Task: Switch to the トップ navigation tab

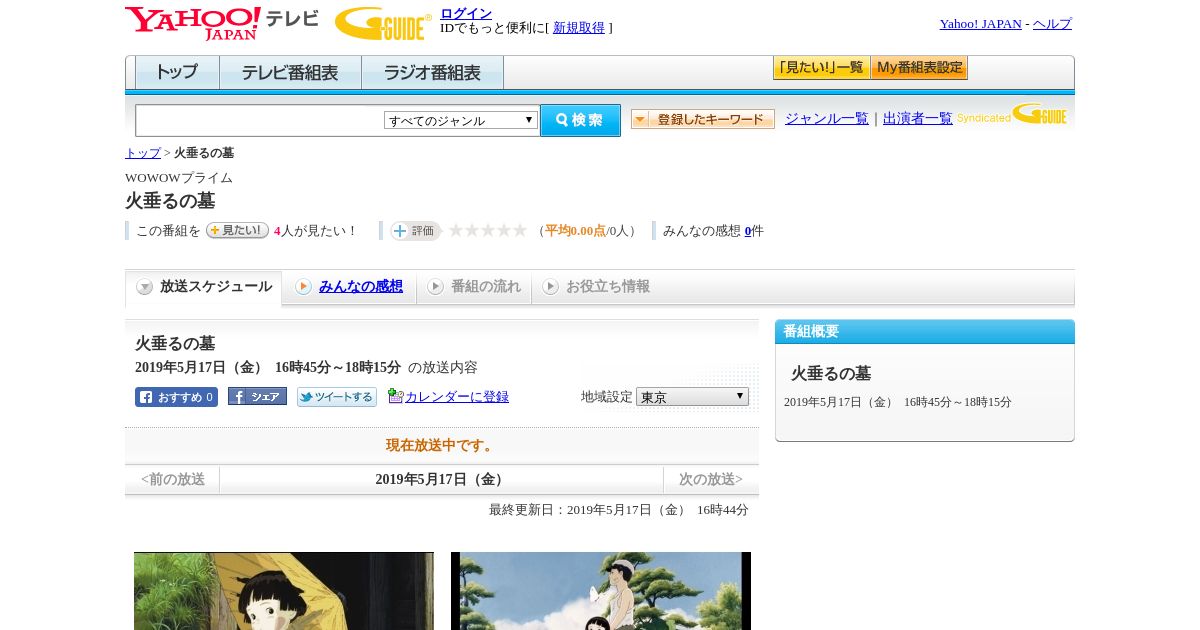Action: (177, 73)
